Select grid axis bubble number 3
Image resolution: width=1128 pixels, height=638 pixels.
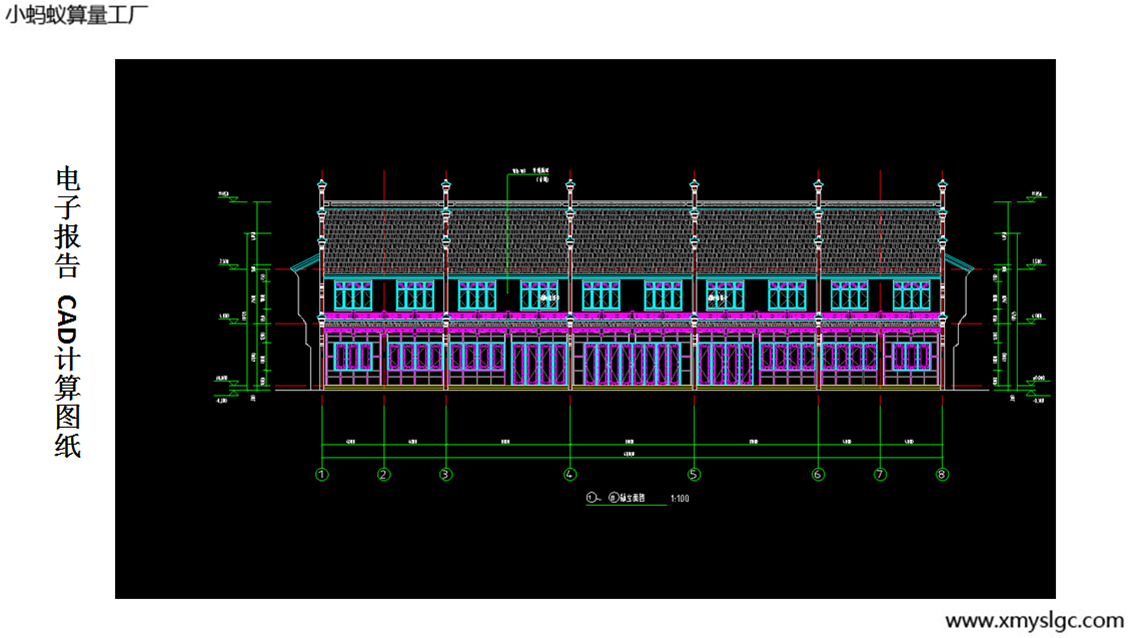[x=445, y=475]
